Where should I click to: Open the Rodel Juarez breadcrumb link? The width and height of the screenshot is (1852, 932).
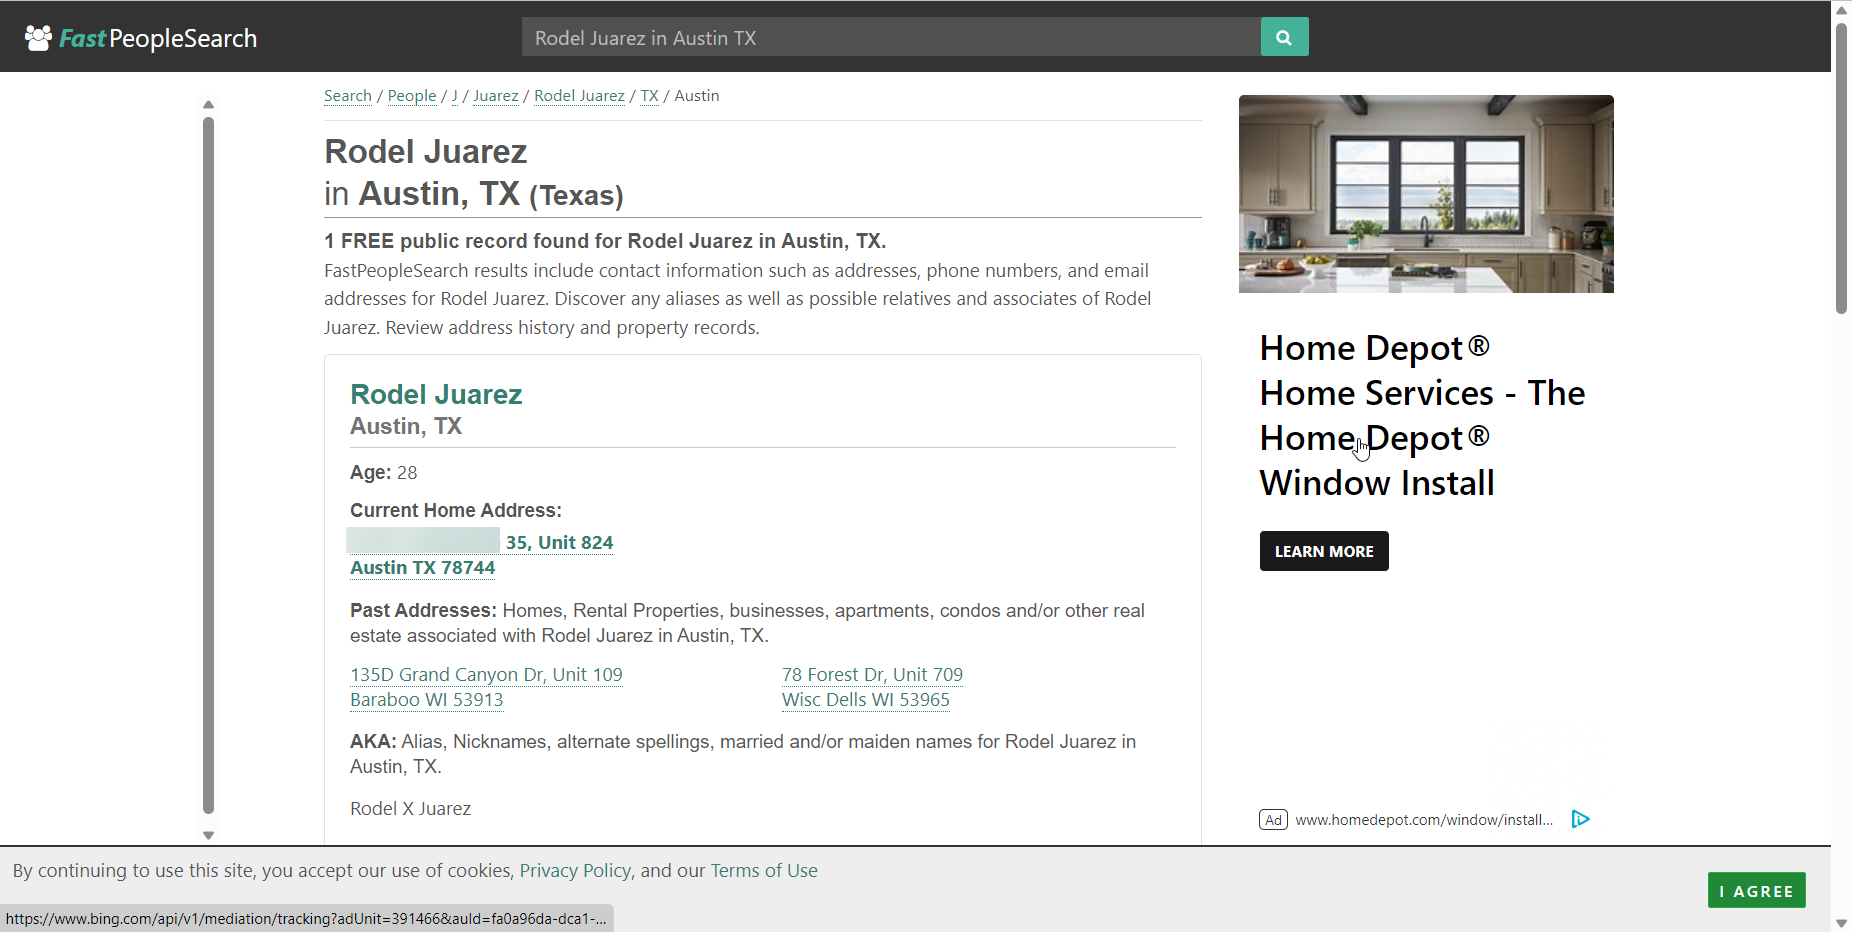pyautogui.click(x=580, y=96)
